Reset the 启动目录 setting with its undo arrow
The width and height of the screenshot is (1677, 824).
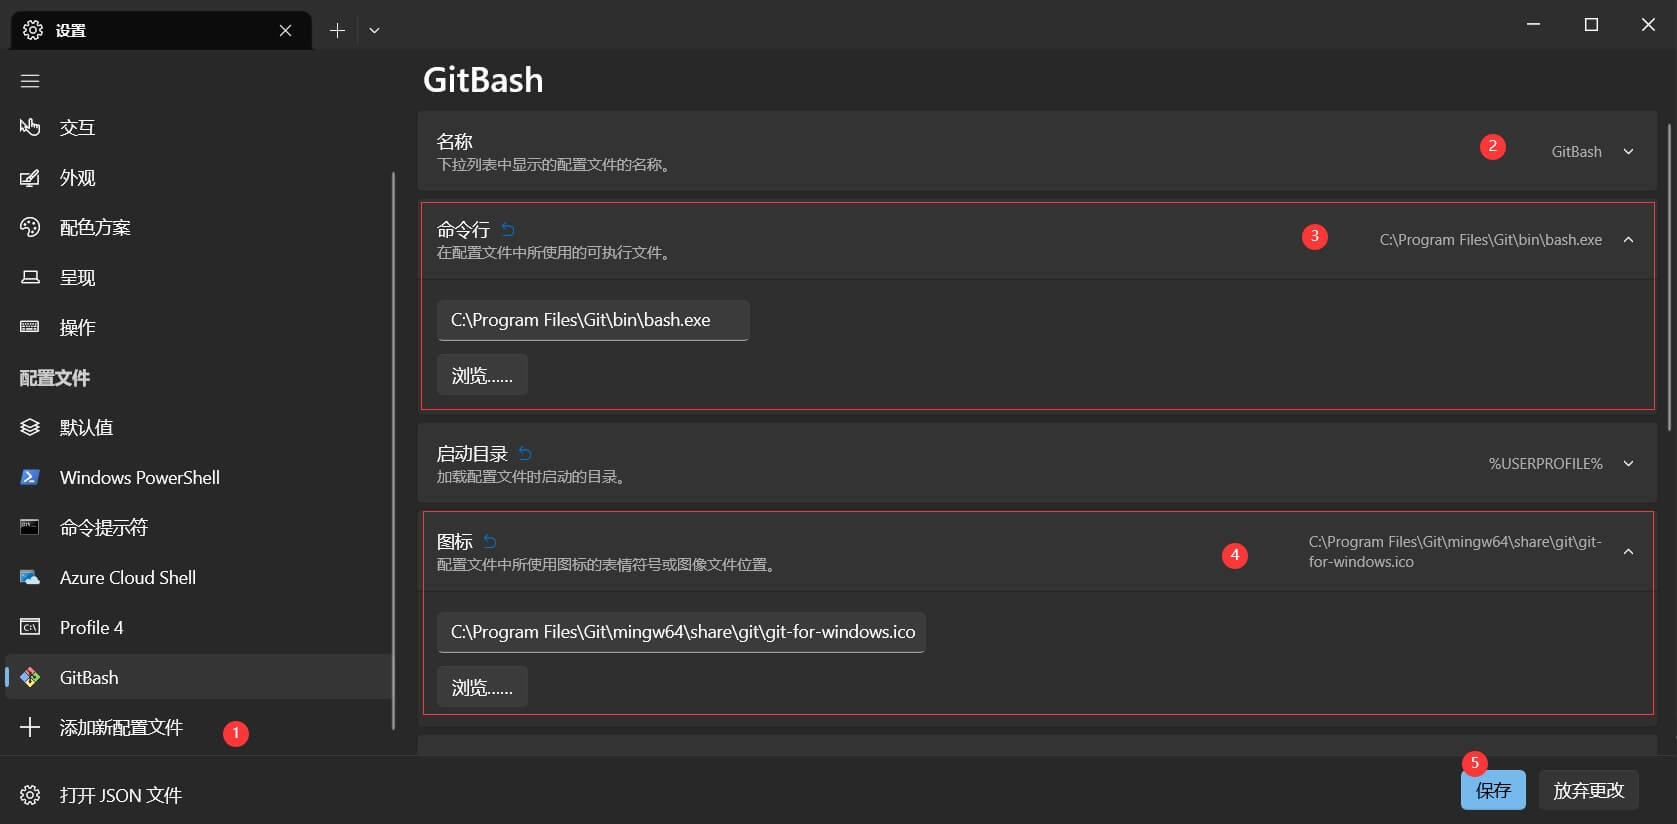pyautogui.click(x=525, y=454)
